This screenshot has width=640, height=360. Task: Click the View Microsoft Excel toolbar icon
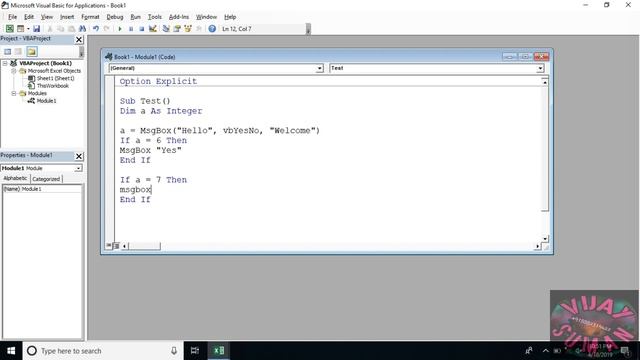point(9,29)
